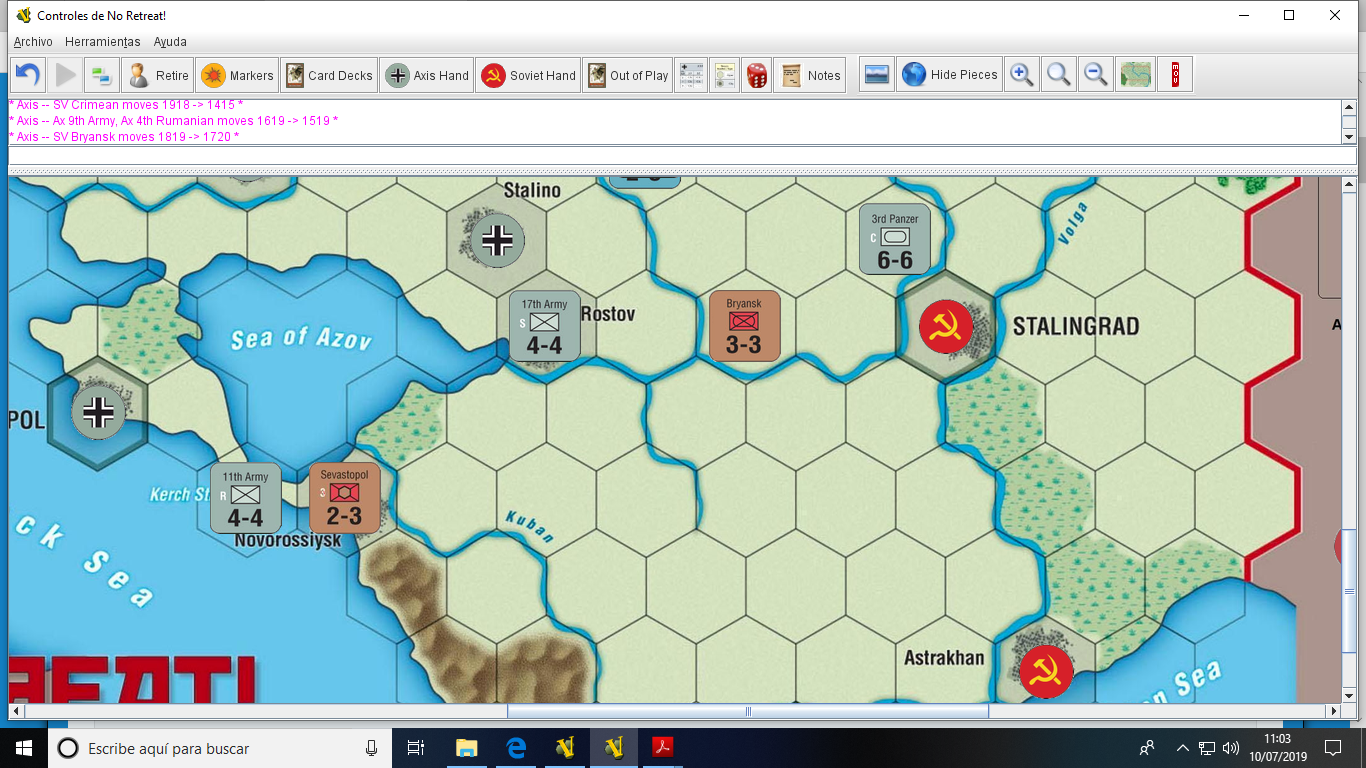
Task: Open the Notes window
Action: (x=810, y=75)
